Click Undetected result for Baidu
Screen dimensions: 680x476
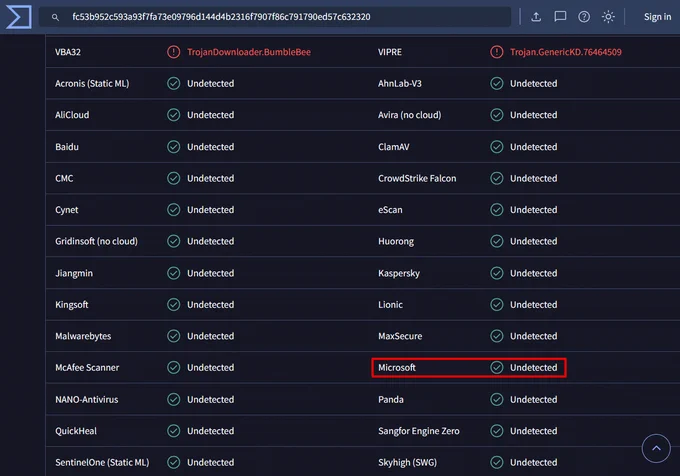pos(210,147)
